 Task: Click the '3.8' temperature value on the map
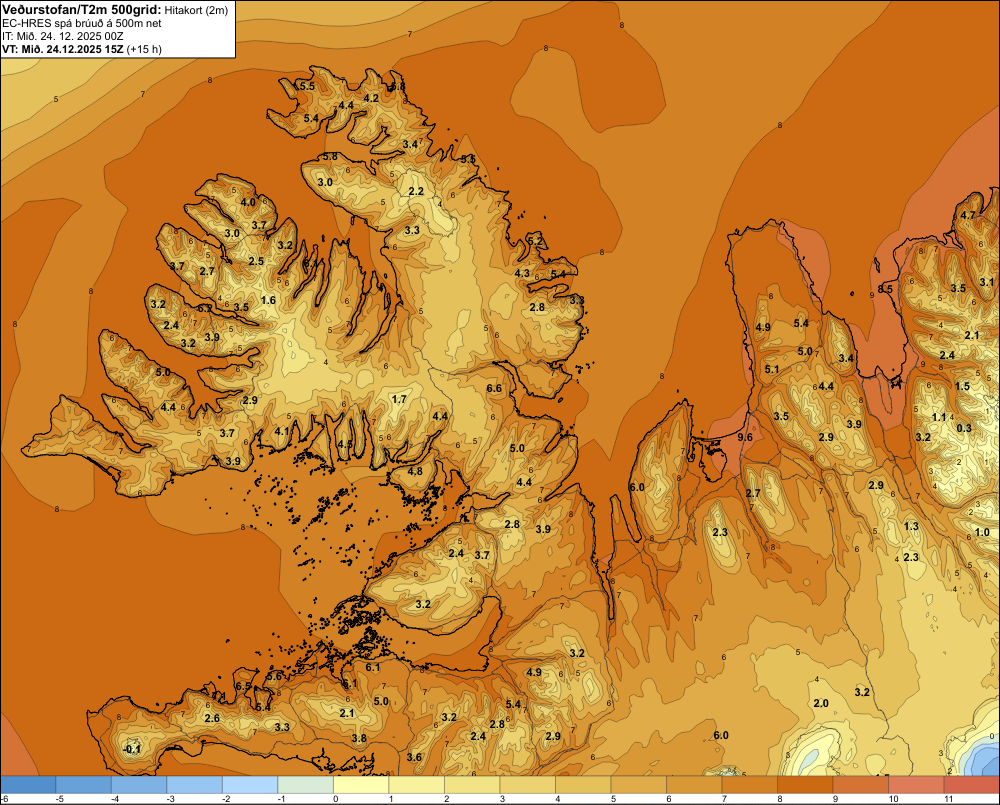click(359, 738)
